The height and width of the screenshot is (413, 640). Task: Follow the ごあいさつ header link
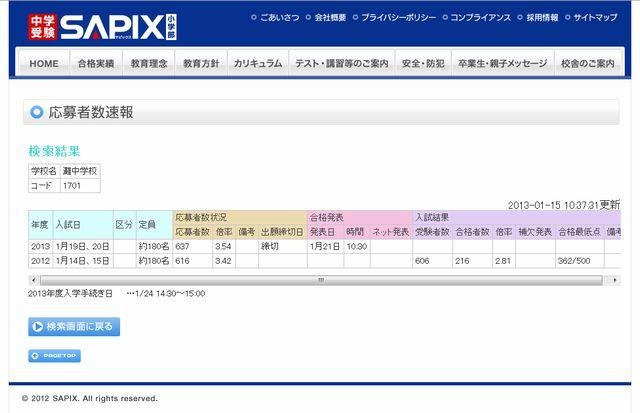[x=280, y=17]
